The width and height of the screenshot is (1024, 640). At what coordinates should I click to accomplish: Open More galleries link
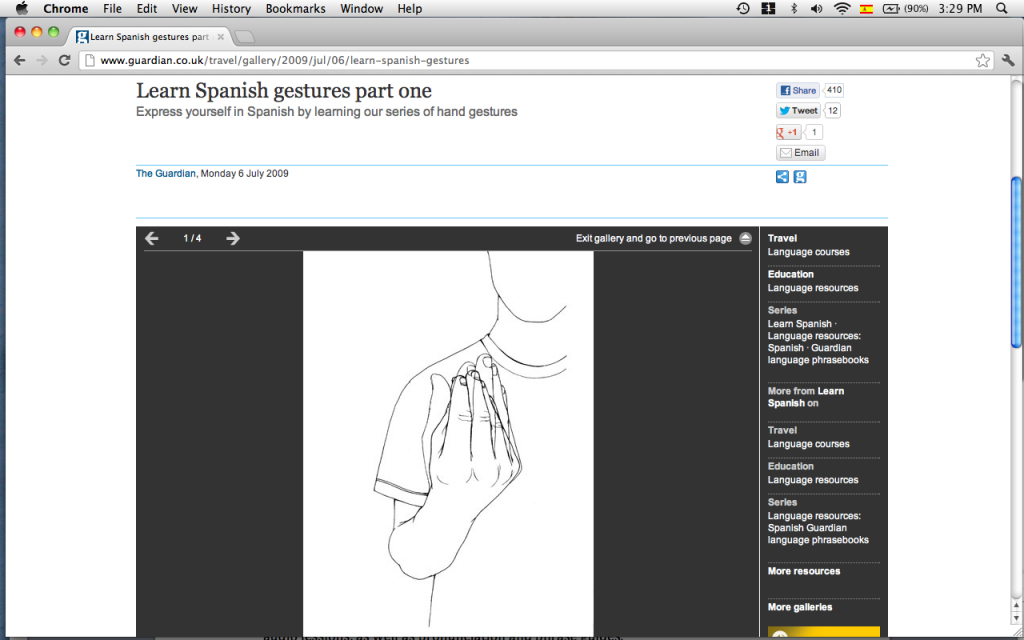800,607
